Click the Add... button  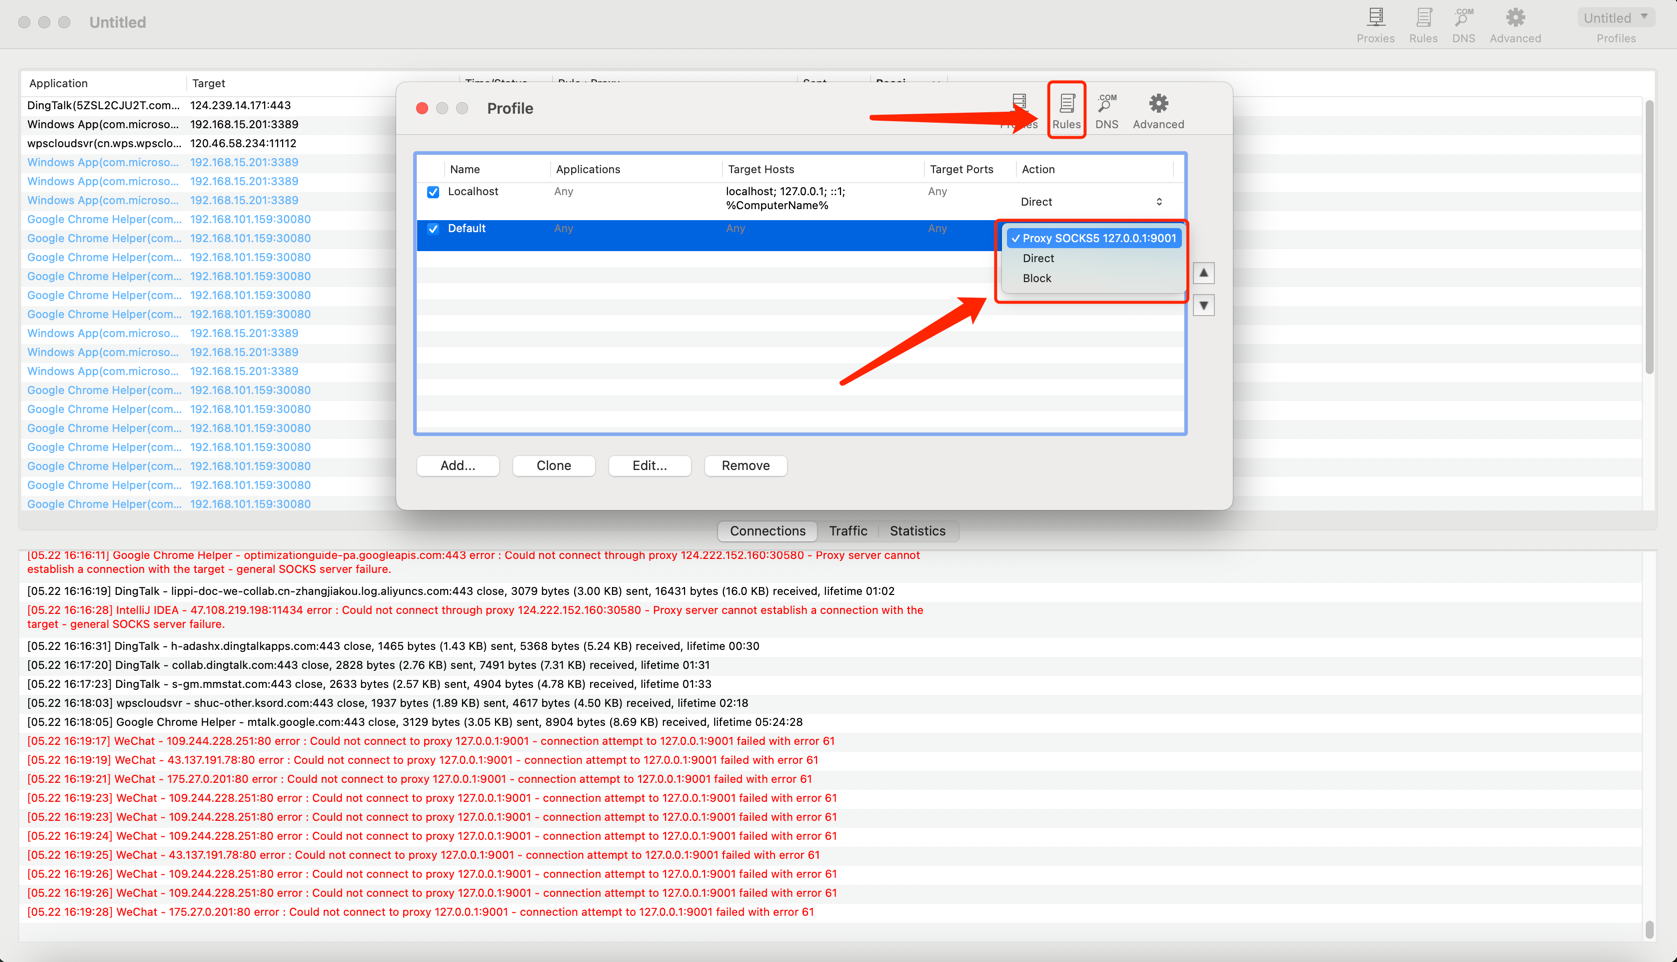pos(458,466)
